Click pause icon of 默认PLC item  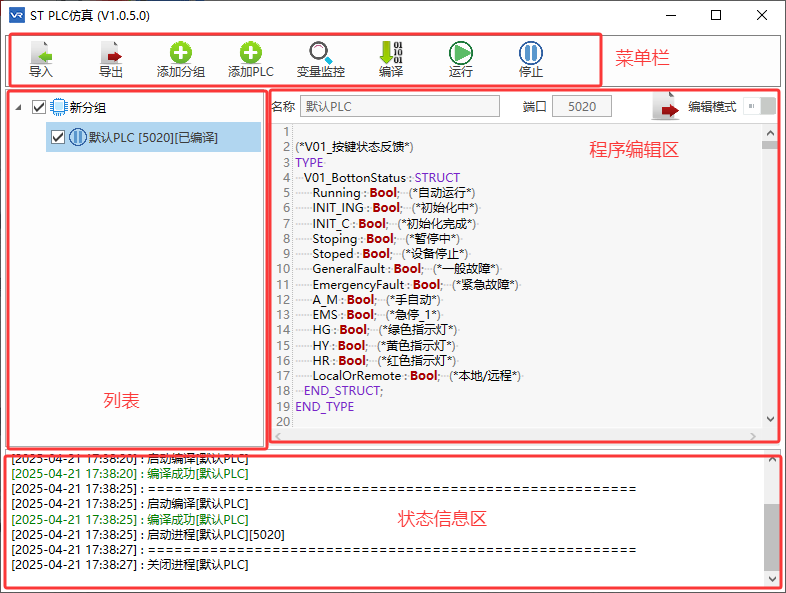[77, 137]
